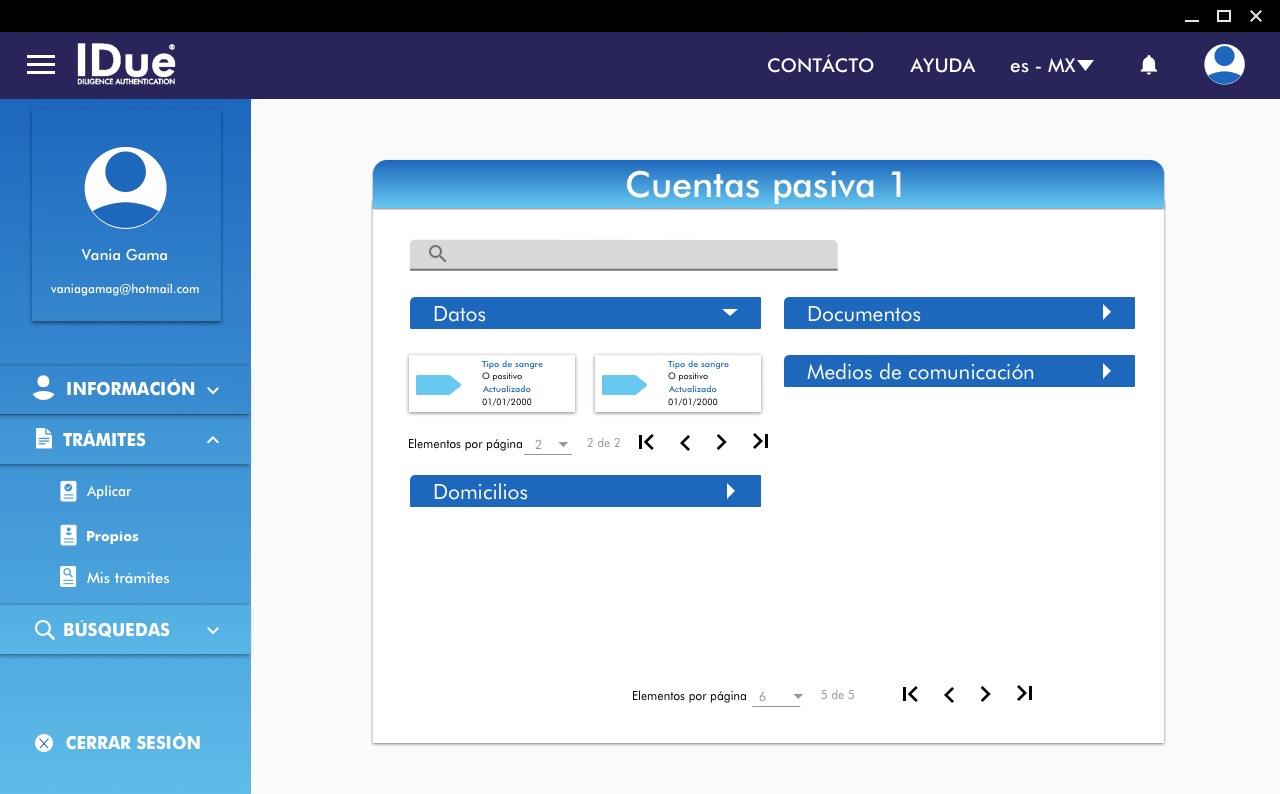Image resolution: width=1280 pixels, height=794 pixels.
Task: Open the user avatar in top bar
Action: pyautogui.click(x=1224, y=65)
